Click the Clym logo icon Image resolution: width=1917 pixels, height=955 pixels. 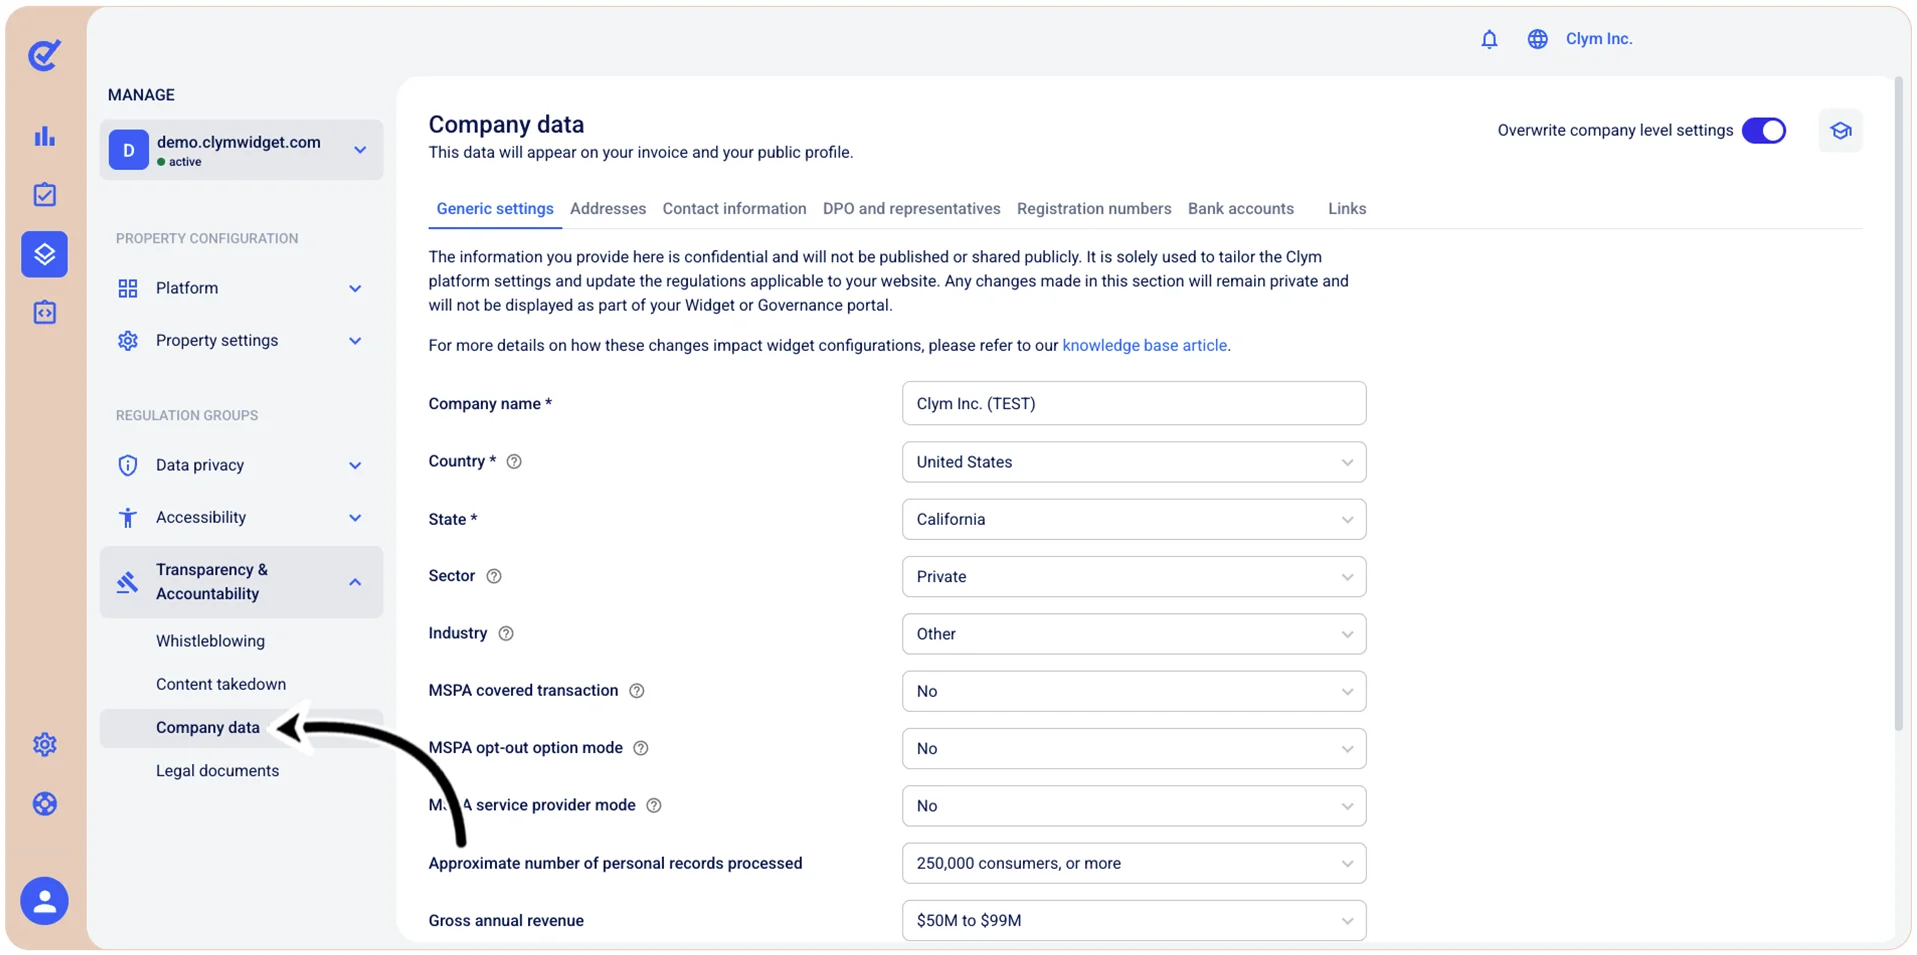[x=44, y=55]
